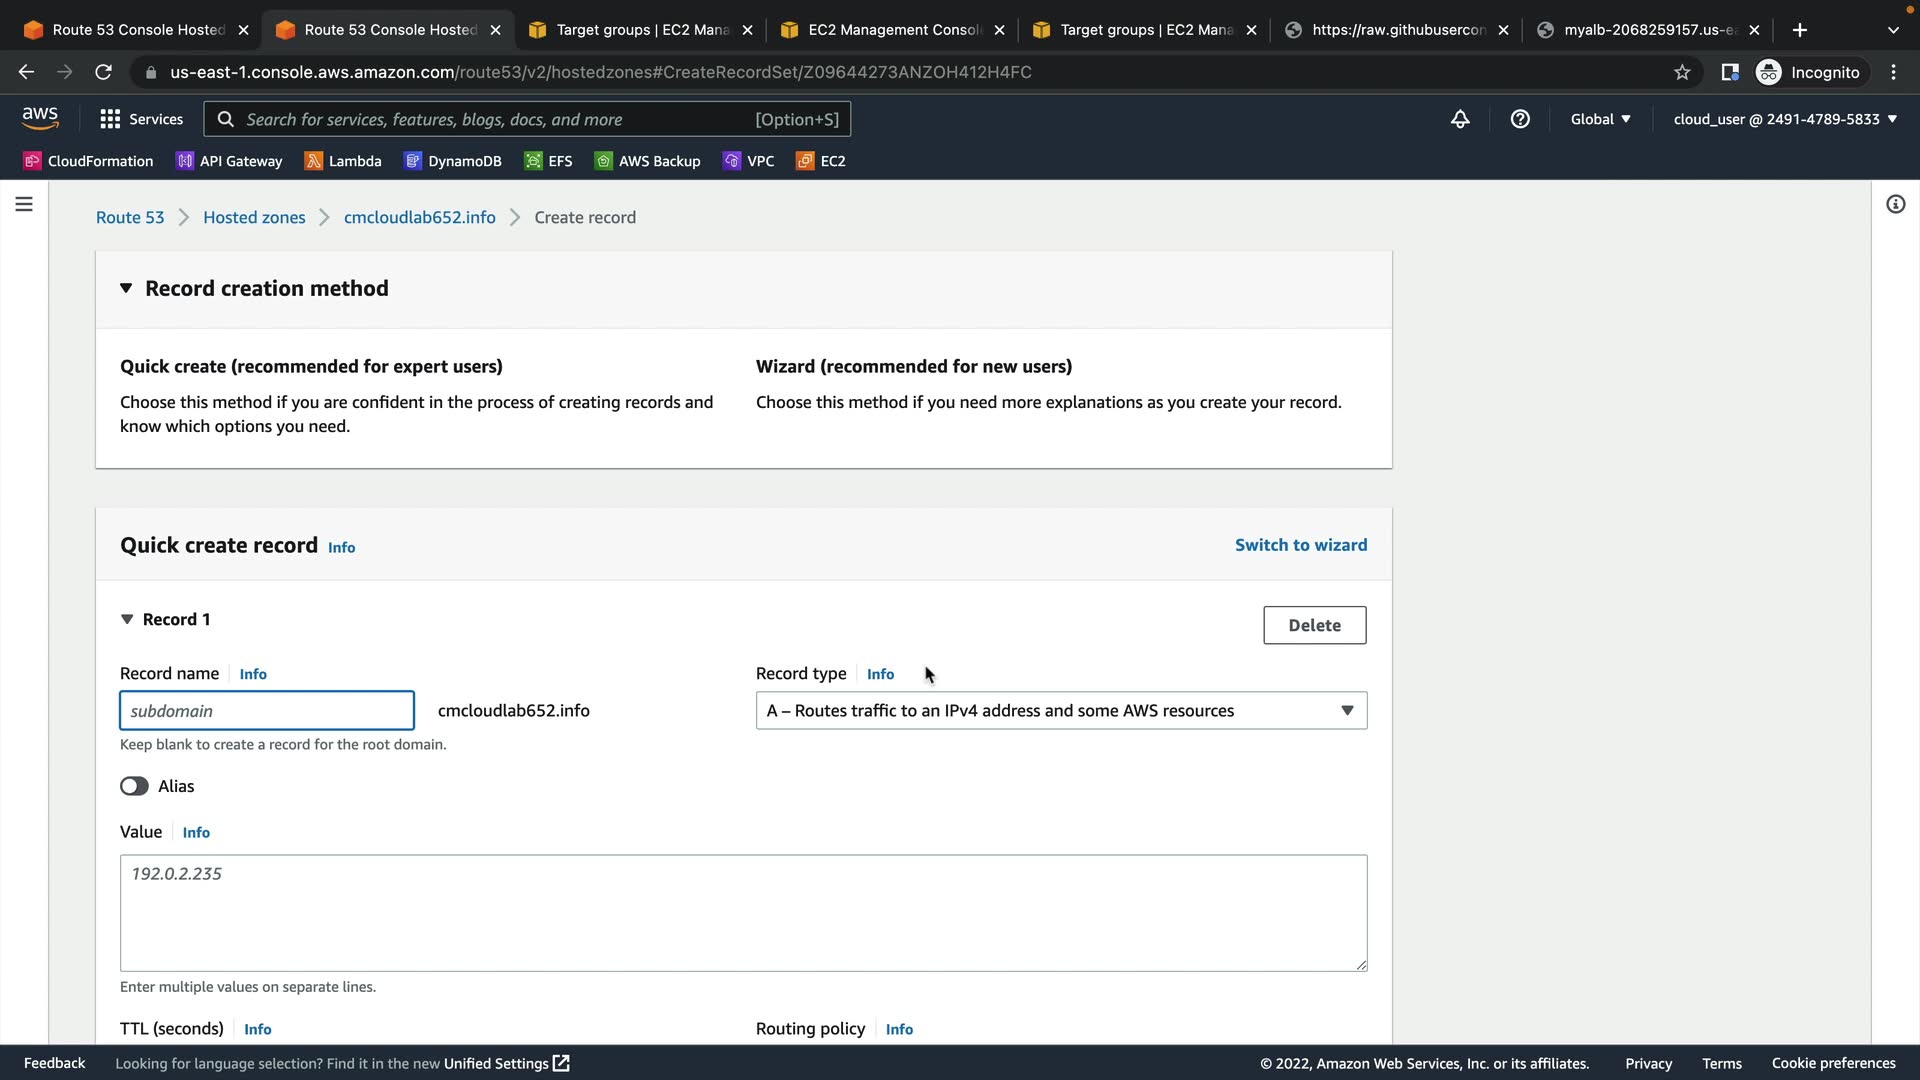
Task: Open the Services grid menu
Action: pyautogui.click(x=142, y=119)
